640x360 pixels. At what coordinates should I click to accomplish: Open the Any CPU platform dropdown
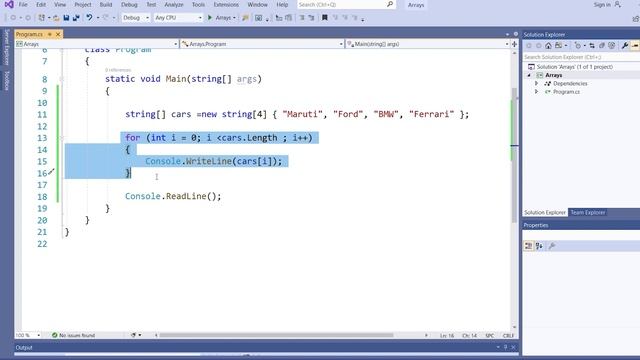pos(178,18)
